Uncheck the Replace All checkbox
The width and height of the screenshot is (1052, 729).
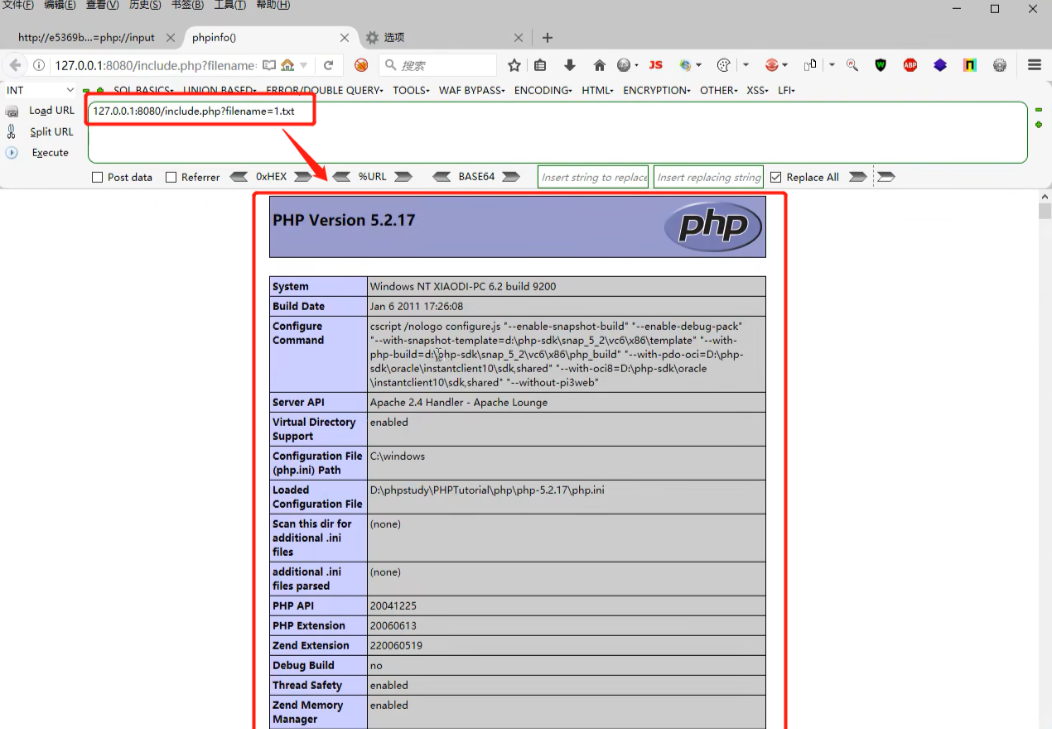(x=776, y=177)
